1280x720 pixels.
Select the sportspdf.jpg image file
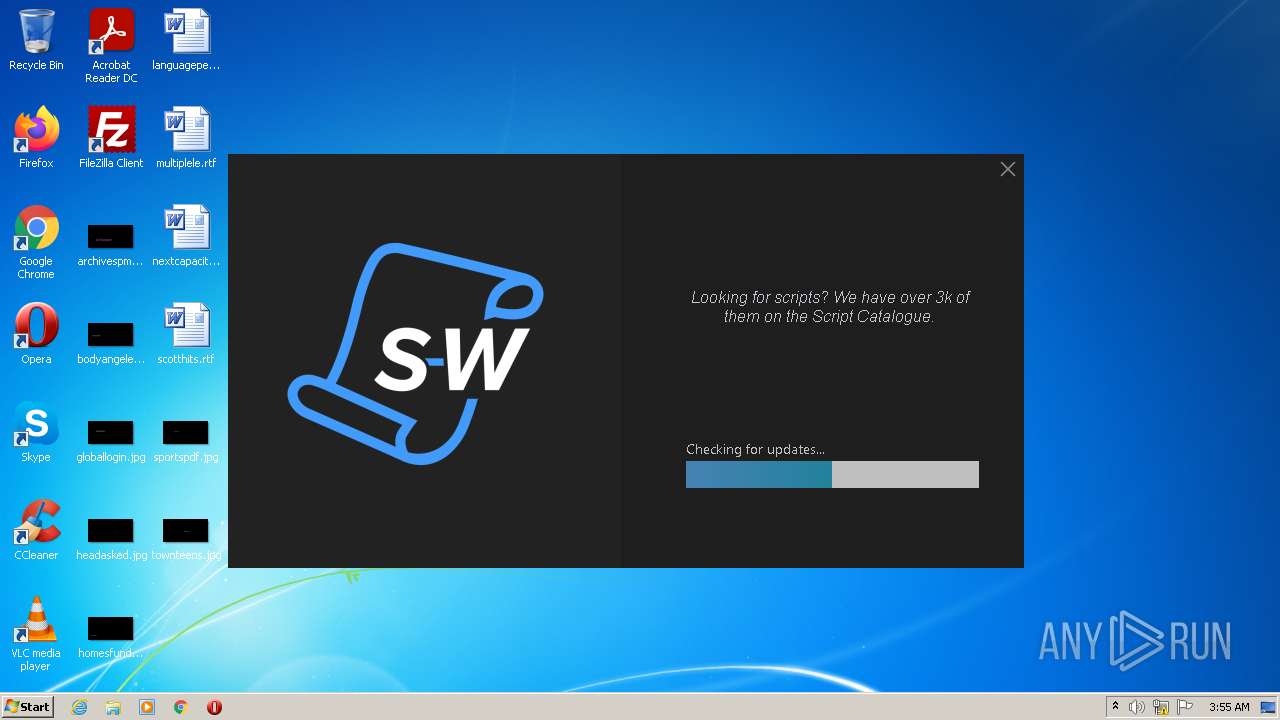point(186,440)
